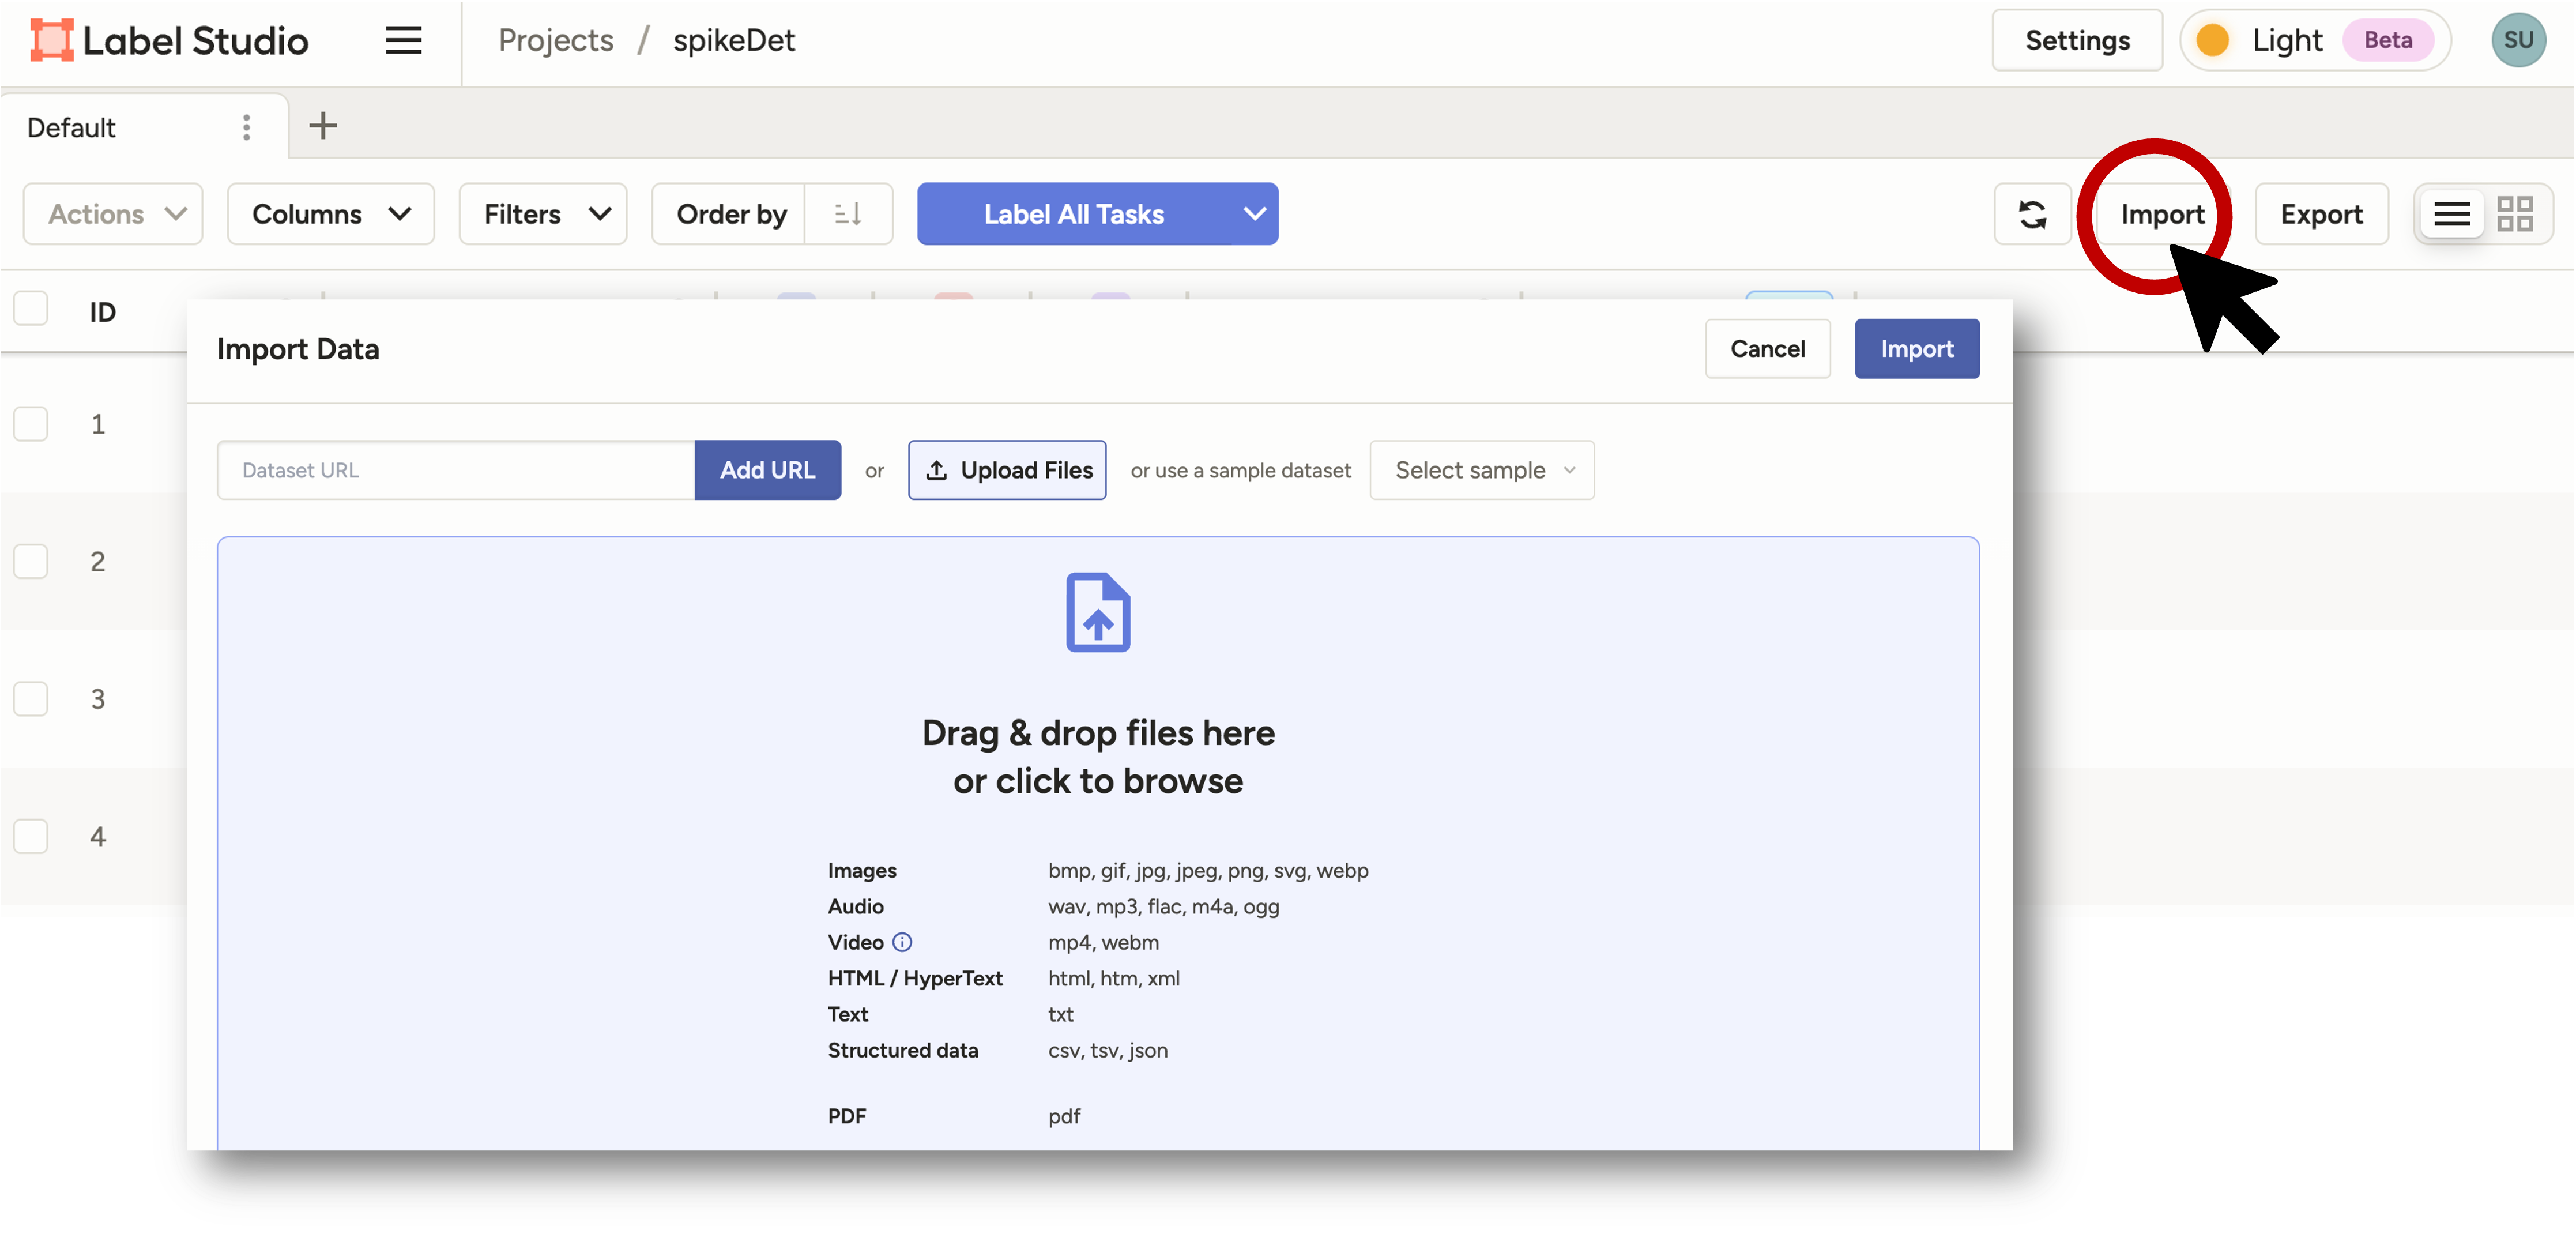The image size is (2576, 1234).
Task: Add a new tab view
Action: tap(323, 126)
